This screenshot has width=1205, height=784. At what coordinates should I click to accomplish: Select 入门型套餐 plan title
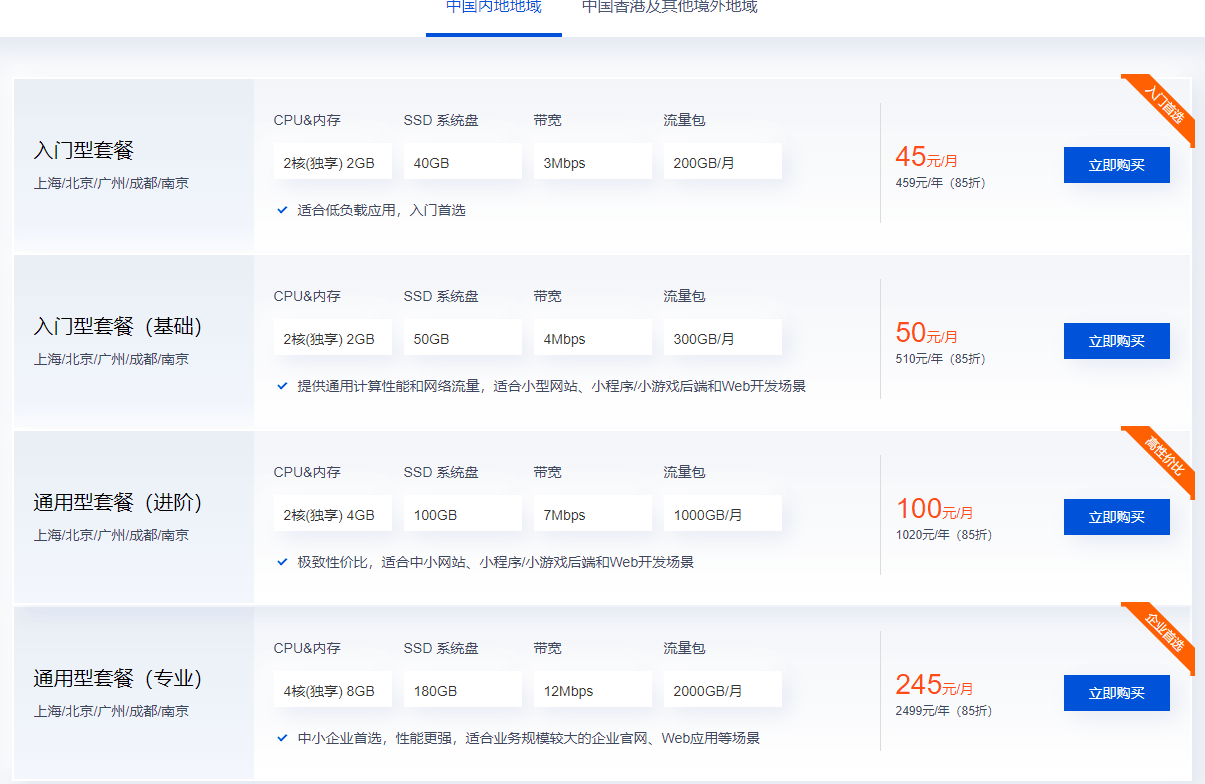(x=83, y=151)
